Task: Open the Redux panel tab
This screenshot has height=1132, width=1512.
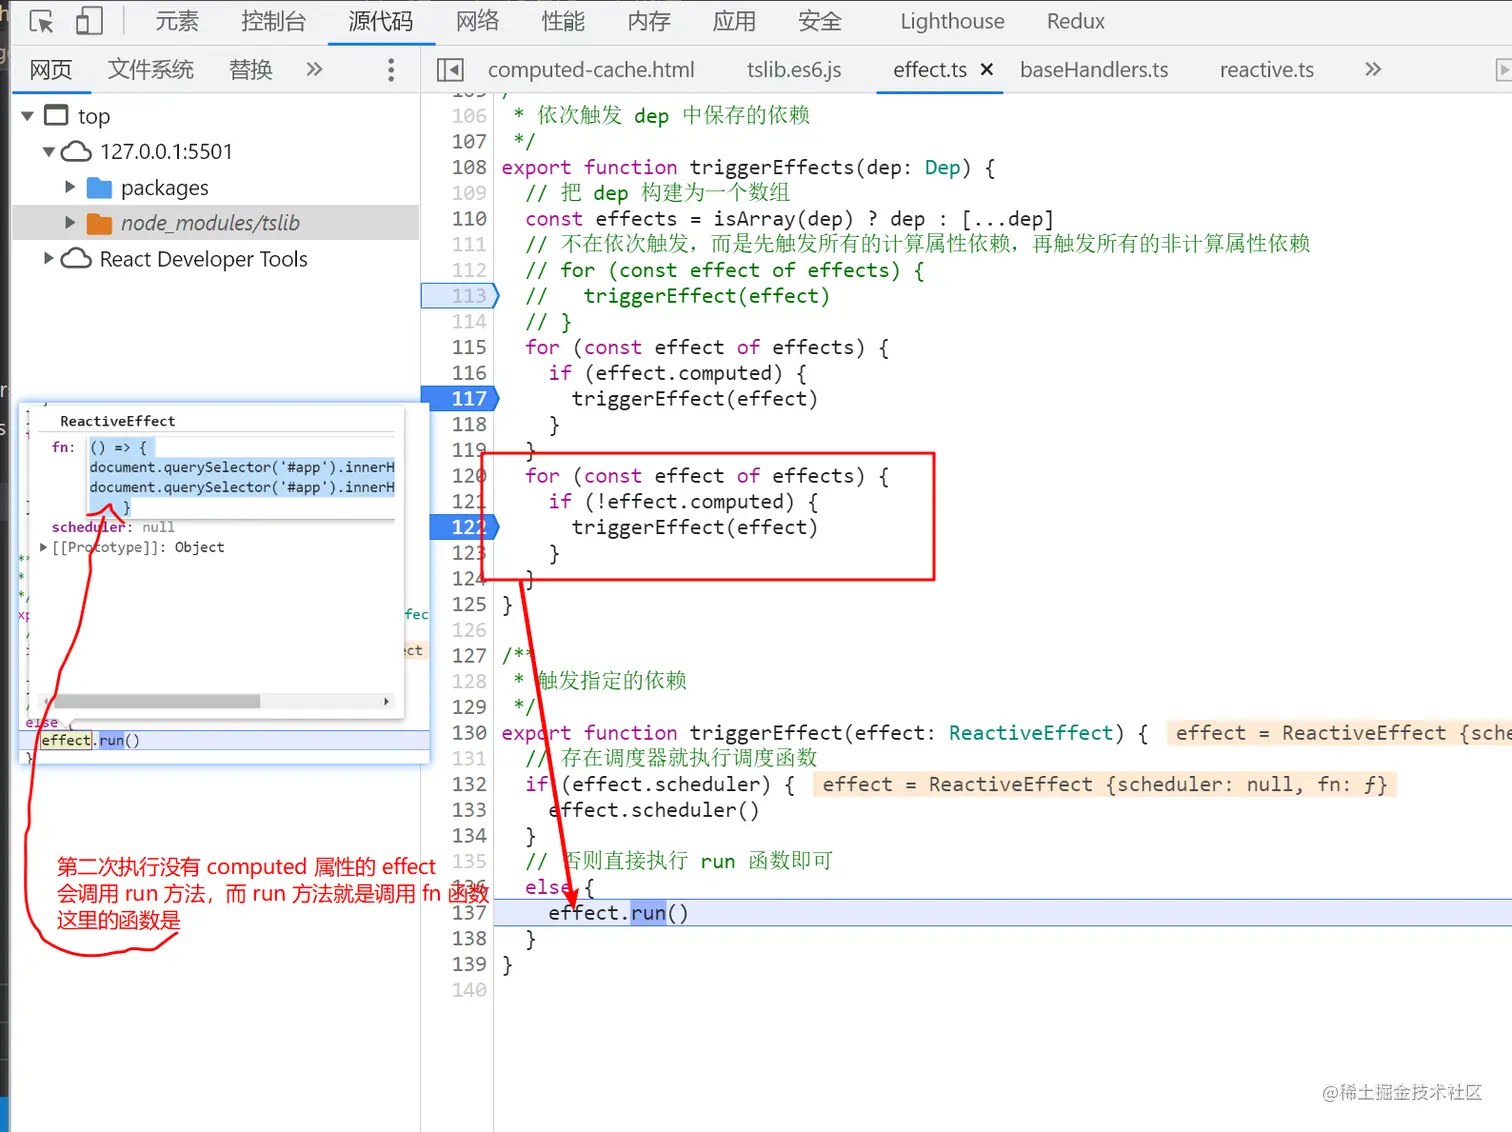Action: [1075, 21]
